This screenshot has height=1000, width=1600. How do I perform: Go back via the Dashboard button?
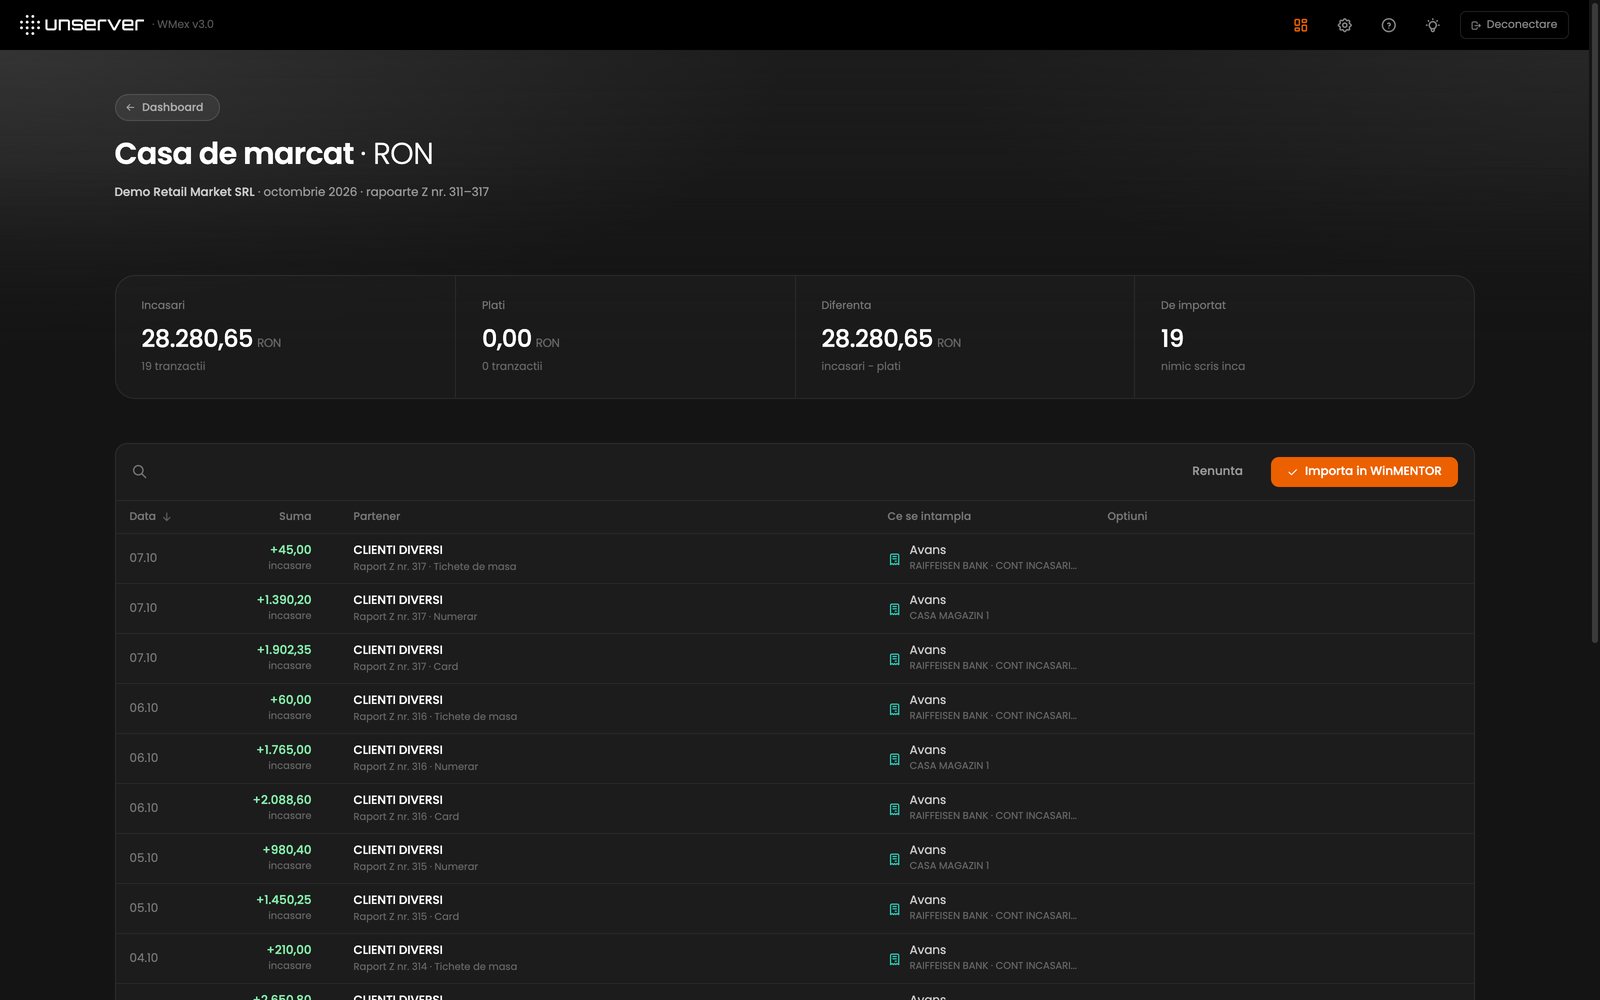coord(167,107)
